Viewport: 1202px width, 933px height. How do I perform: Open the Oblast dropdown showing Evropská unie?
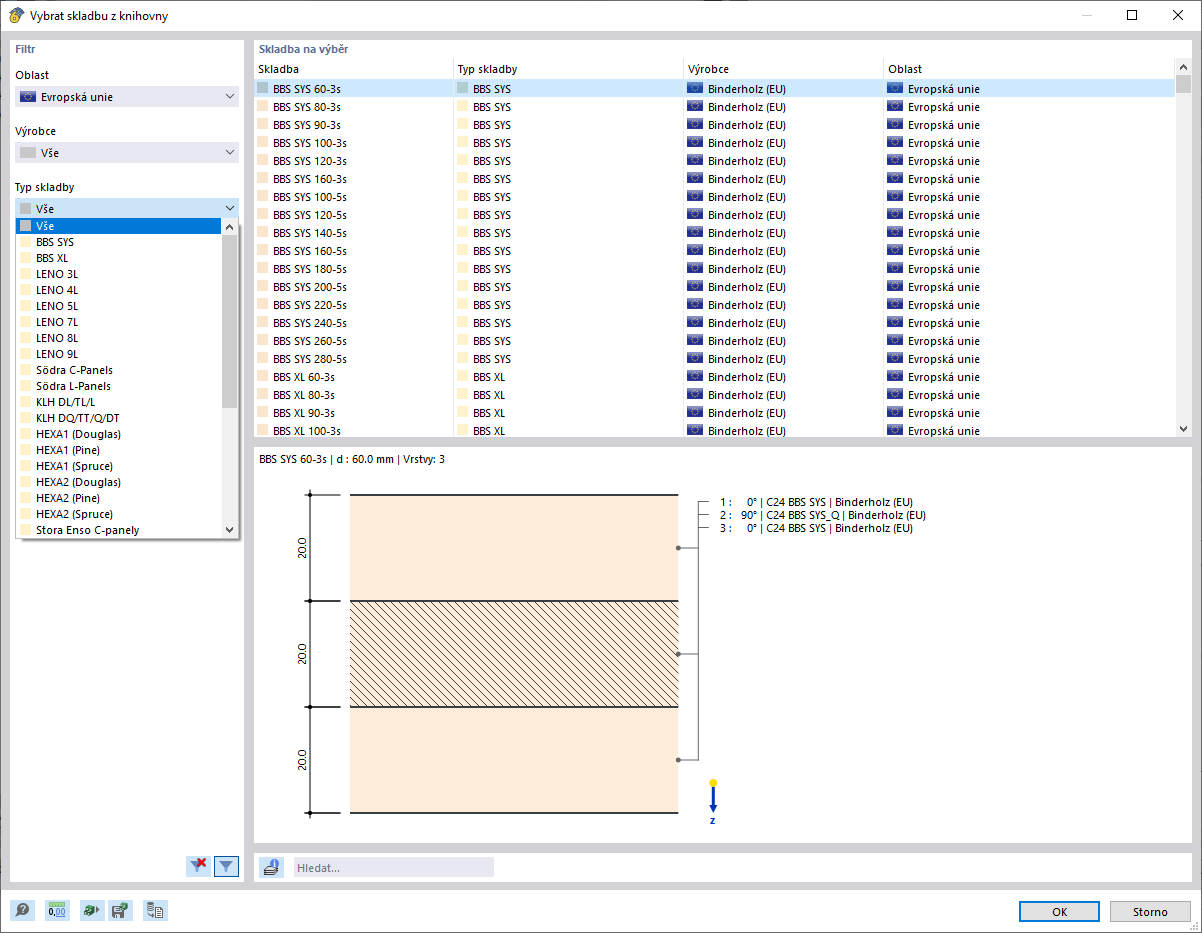click(x=127, y=97)
